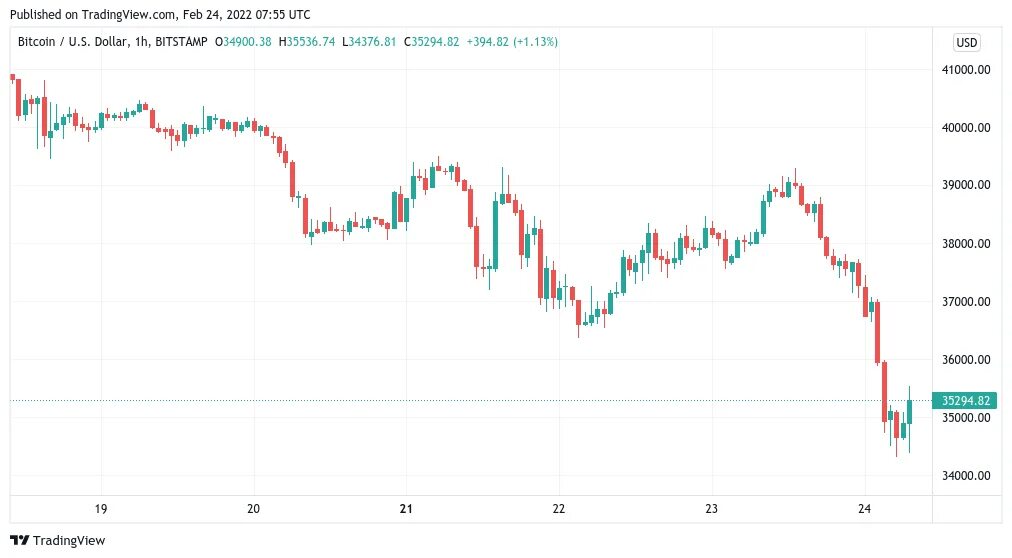The image size is (1012, 558).
Task: Click the 1h timeframe label in the header
Action: pos(141,42)
